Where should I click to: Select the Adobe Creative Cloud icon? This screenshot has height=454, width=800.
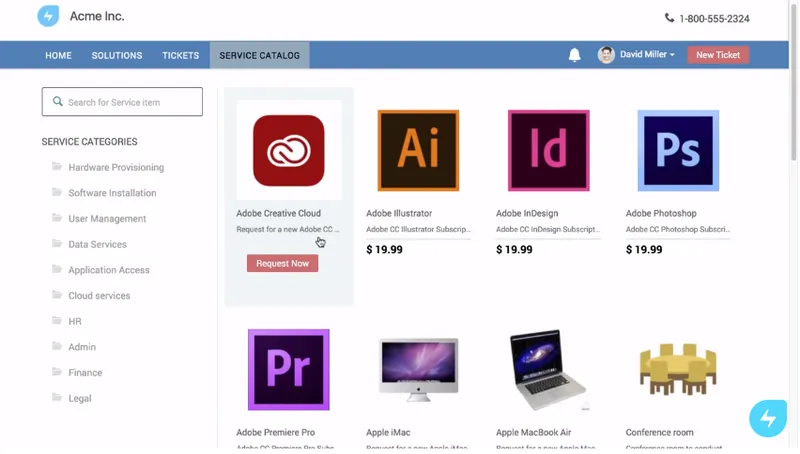[289, 150]
